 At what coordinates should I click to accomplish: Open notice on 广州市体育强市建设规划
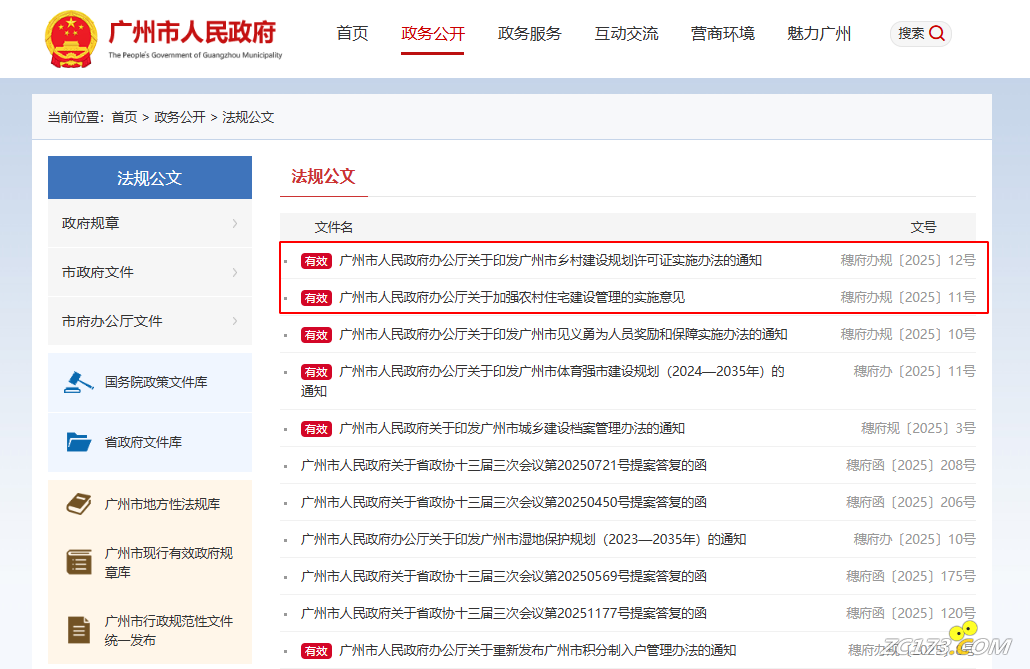[543, 381]
